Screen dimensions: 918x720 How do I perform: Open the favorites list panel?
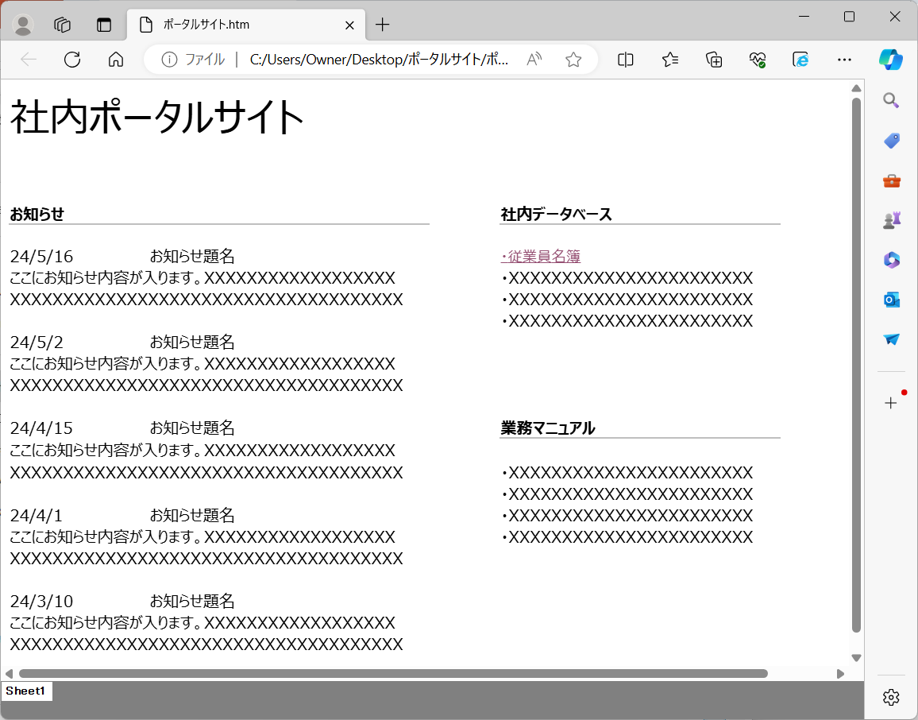point(670,60)
